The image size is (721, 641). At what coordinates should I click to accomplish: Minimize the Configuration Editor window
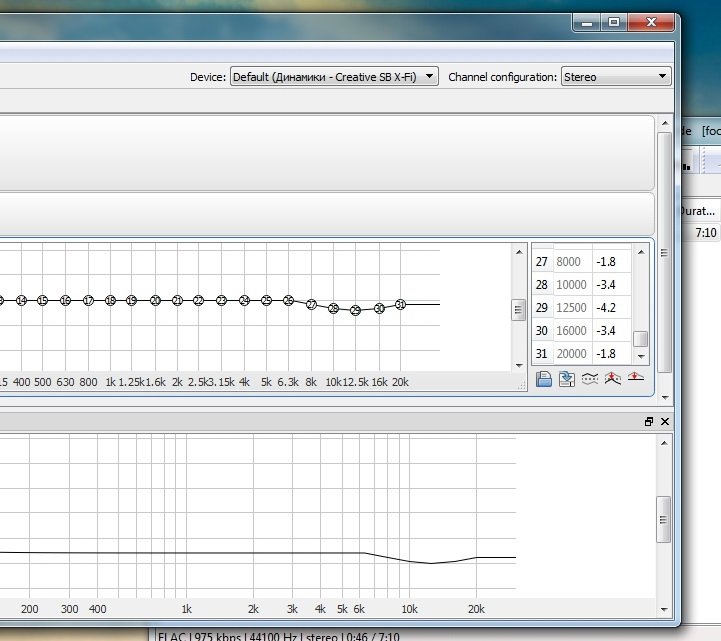[x=587, y=22]
